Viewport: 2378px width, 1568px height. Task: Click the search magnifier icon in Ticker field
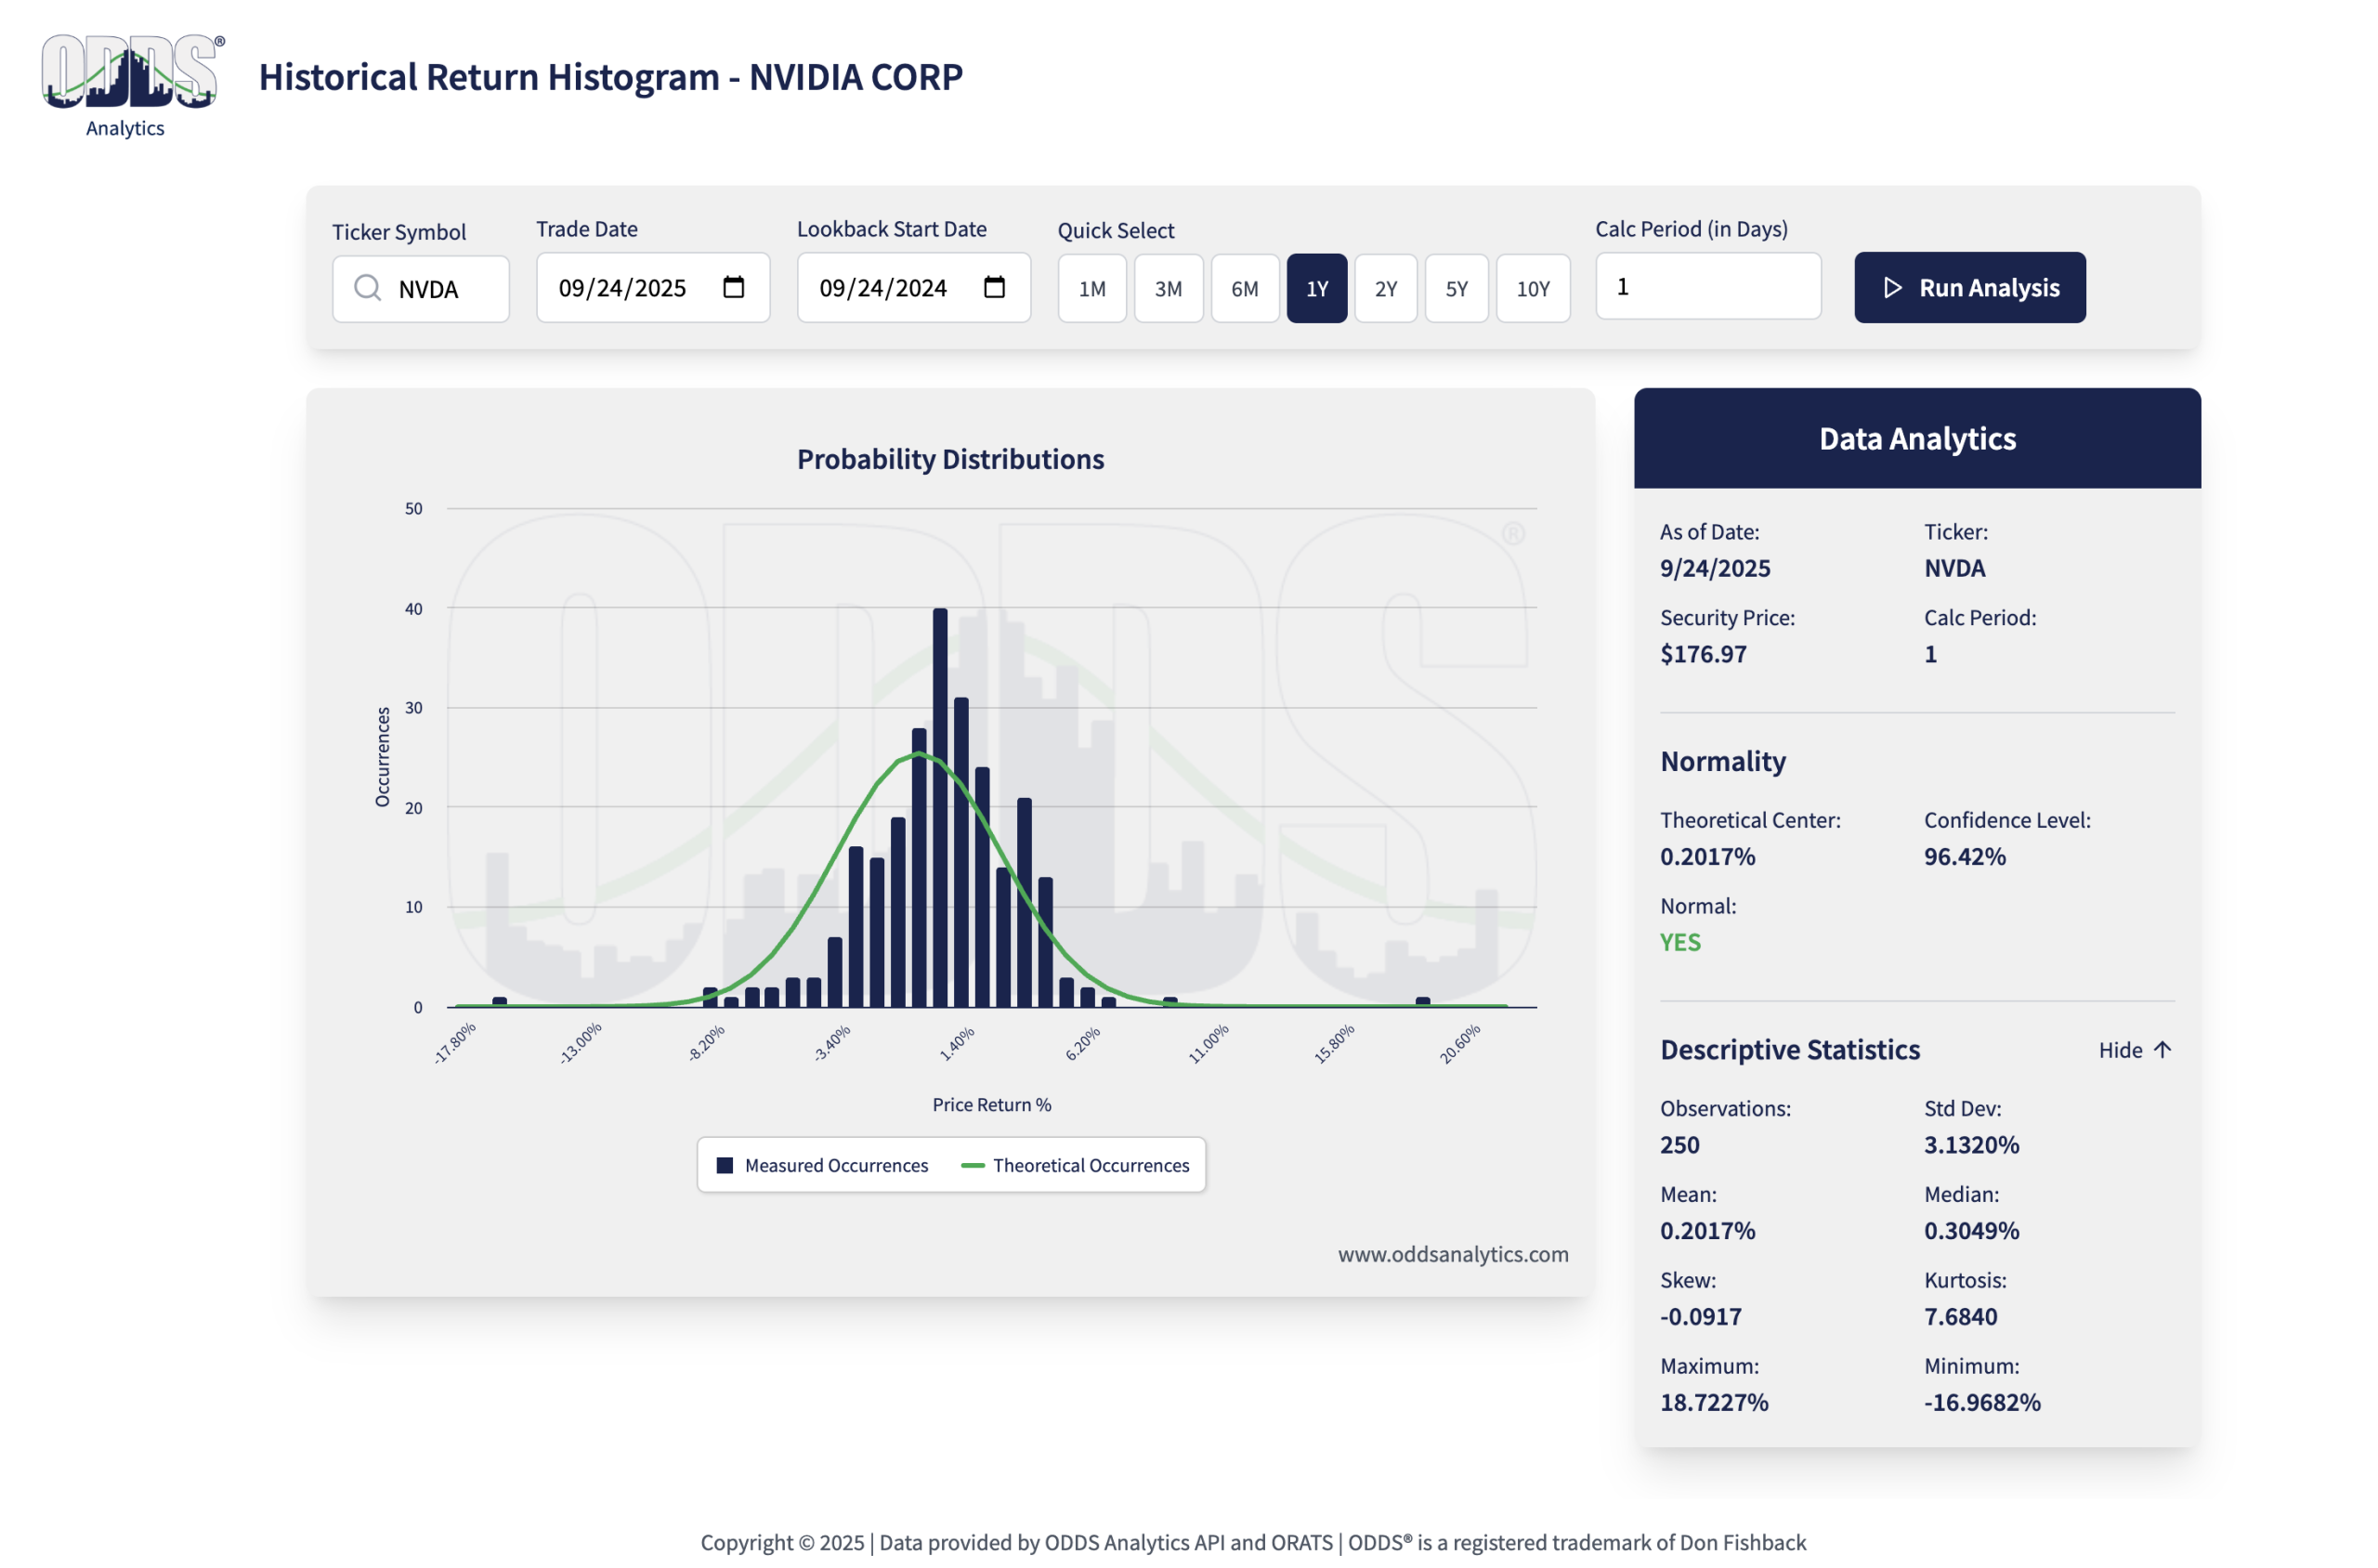tap(367, 288)
